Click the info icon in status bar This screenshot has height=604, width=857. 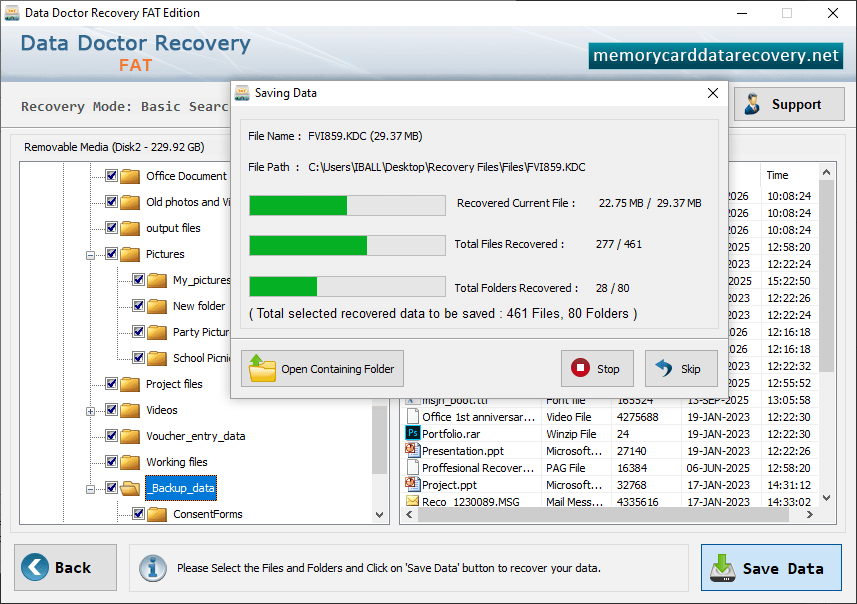(152, 568)
